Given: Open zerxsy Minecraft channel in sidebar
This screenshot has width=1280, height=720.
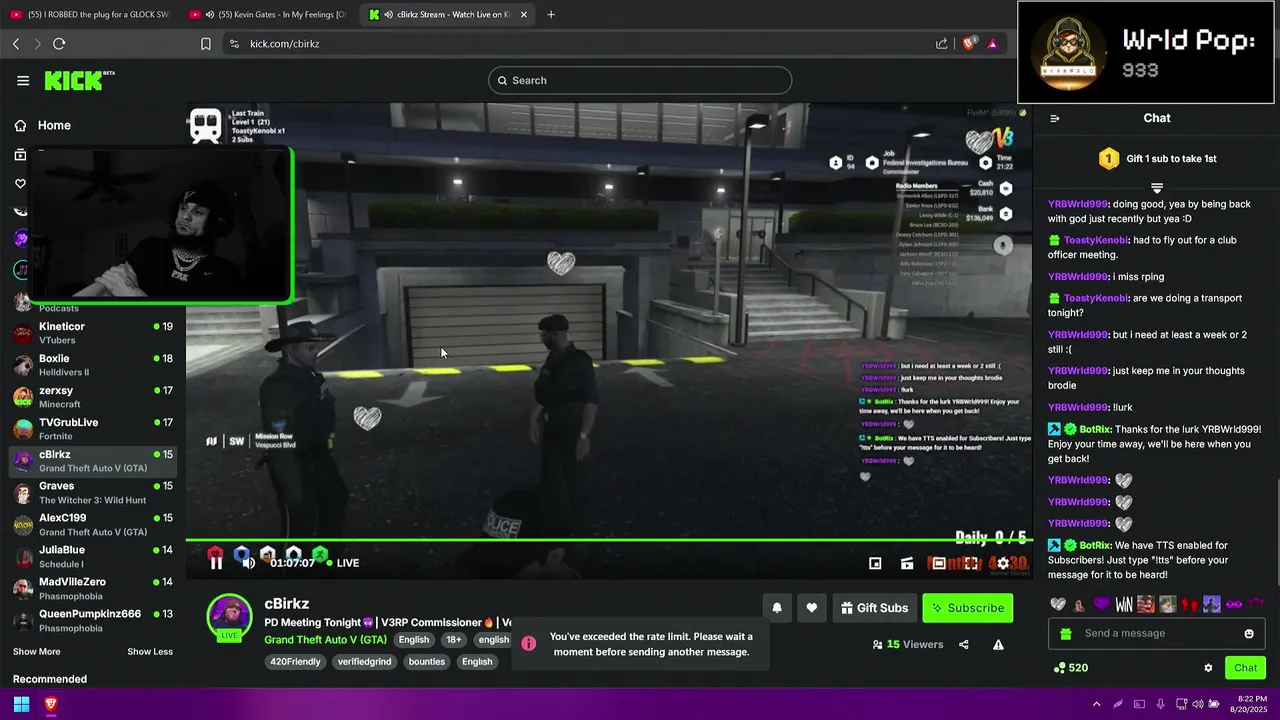Looking at the screenshot, I should click(93, 397).
